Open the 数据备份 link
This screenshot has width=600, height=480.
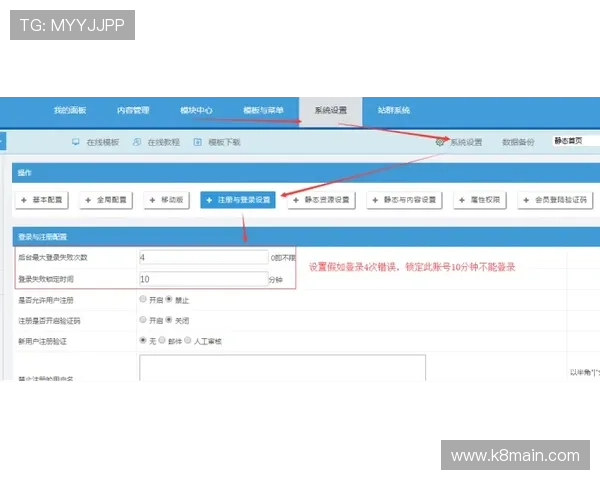coord(518,142)
